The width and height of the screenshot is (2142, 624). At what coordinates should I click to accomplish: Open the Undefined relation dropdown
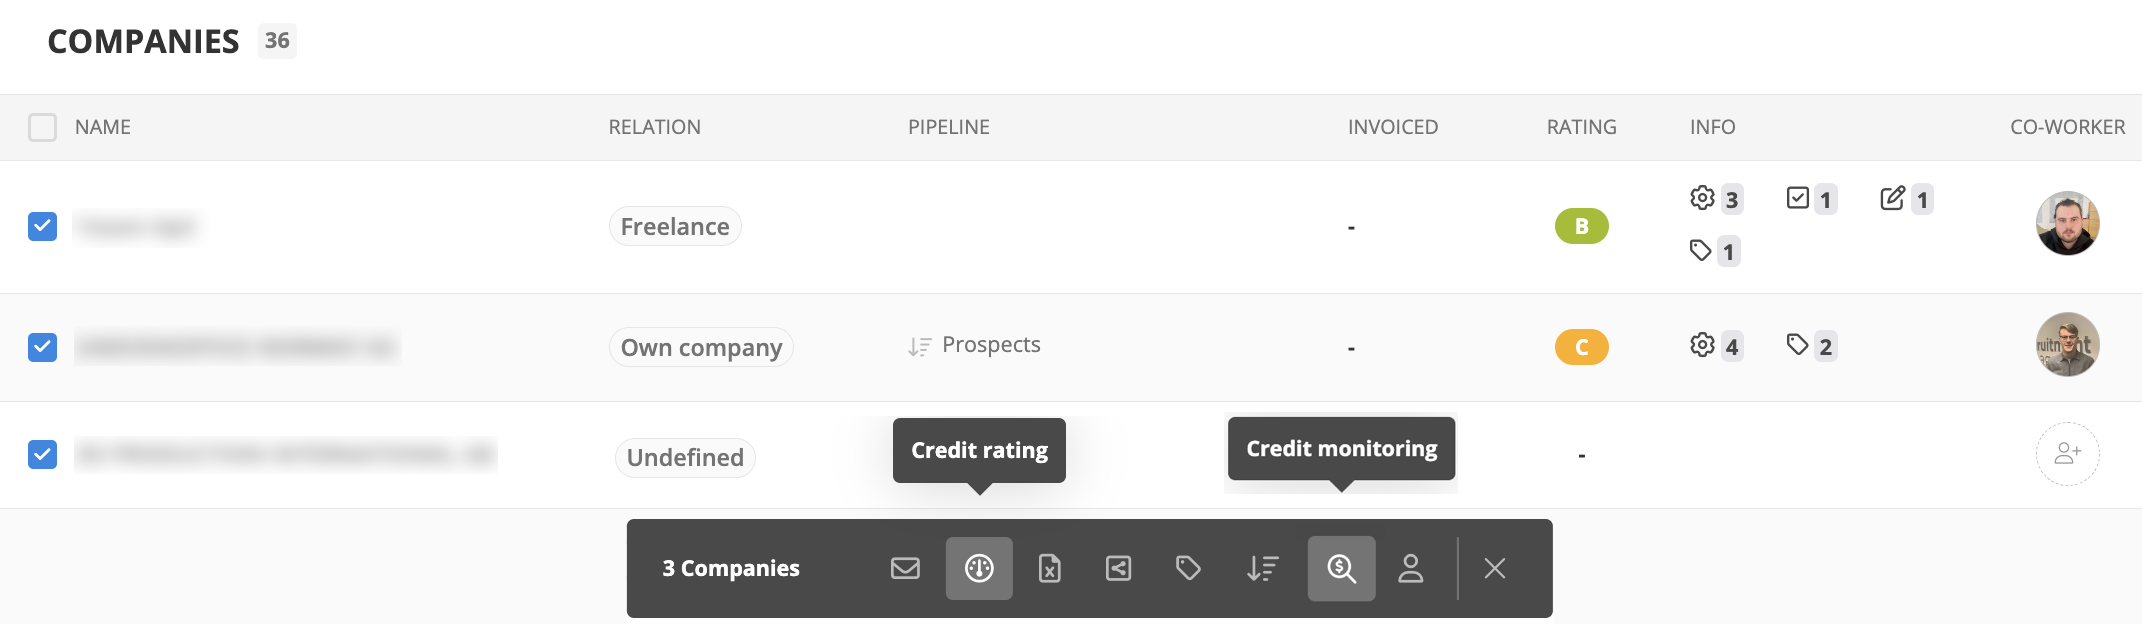[685, 457]
